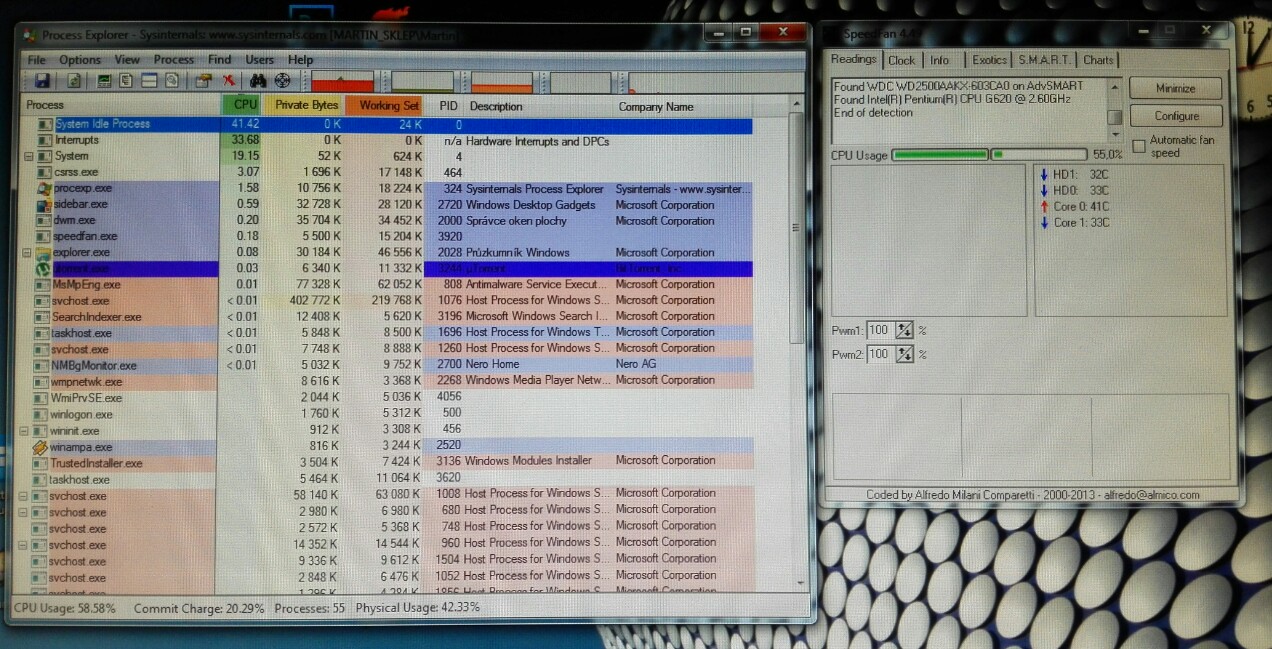Switch to the Info tab in SpeedFan
Image resolution: width=1272 pixels, height=649 pixels.
940,60
